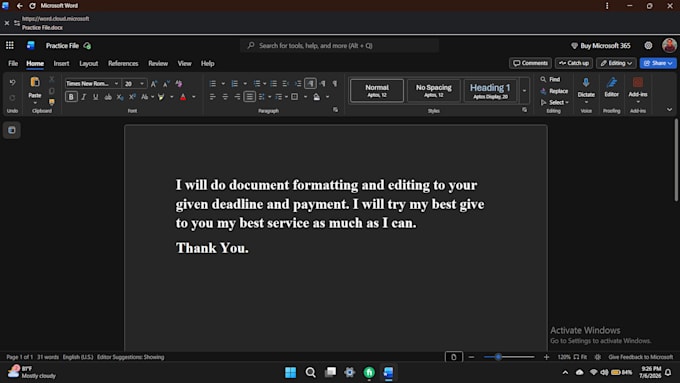Expand the numbering list dropdown arrow

click(x=245, y=84)
